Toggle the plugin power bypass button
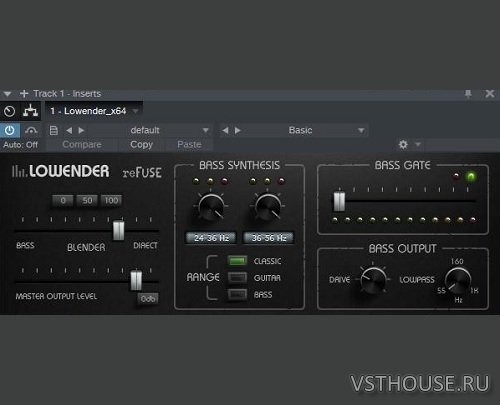The width and height of the screenshot is (500, 405). coord(10,130)
